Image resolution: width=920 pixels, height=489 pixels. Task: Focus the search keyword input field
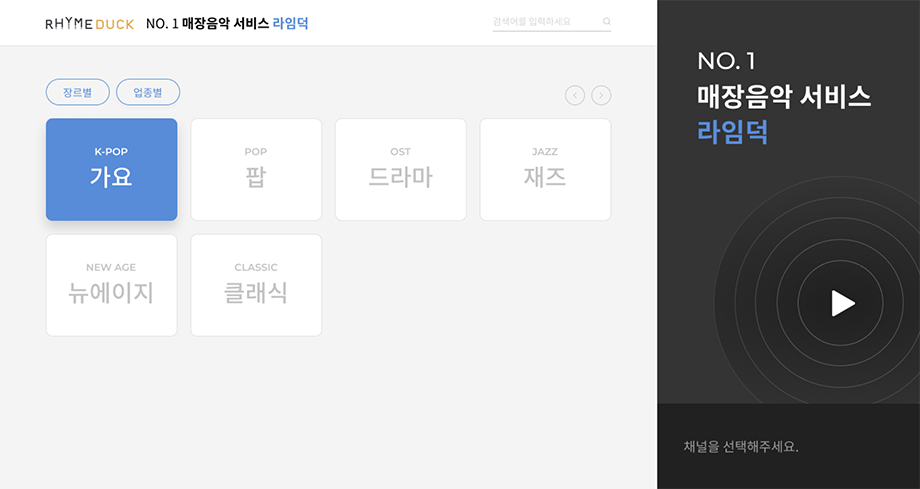click(544, 21)
